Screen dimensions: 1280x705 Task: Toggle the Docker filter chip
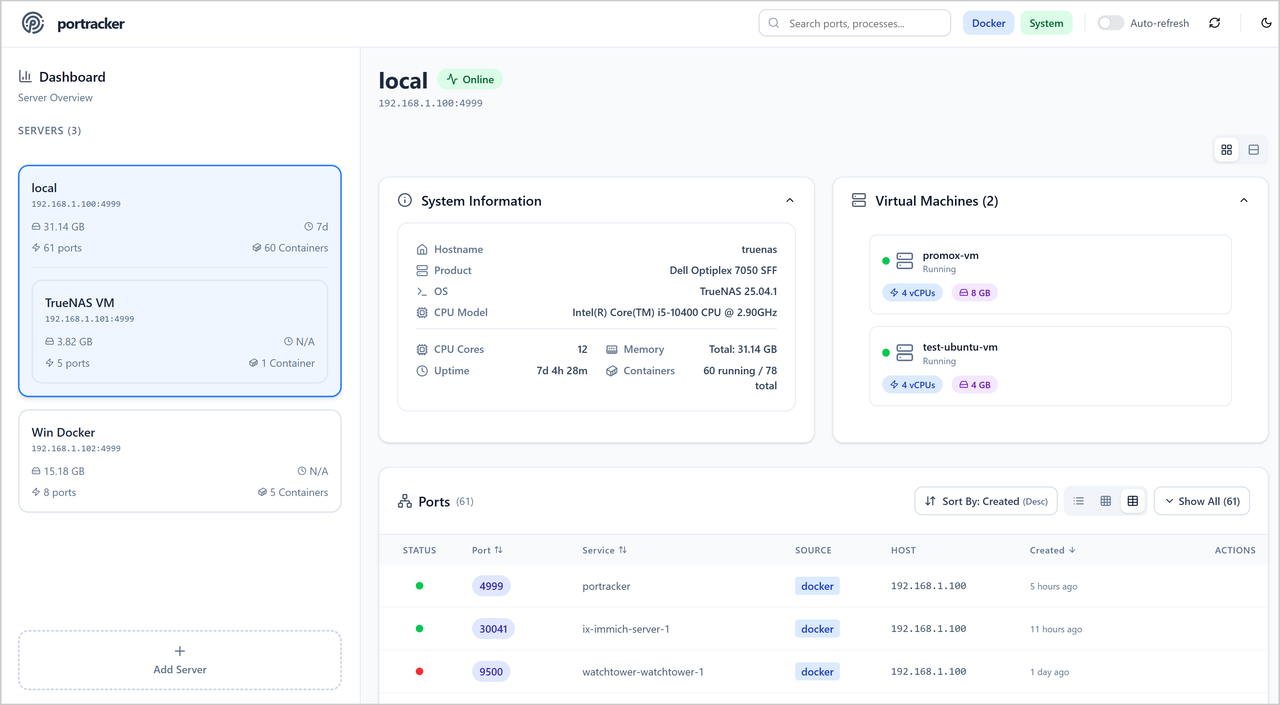tap(988, 23)
